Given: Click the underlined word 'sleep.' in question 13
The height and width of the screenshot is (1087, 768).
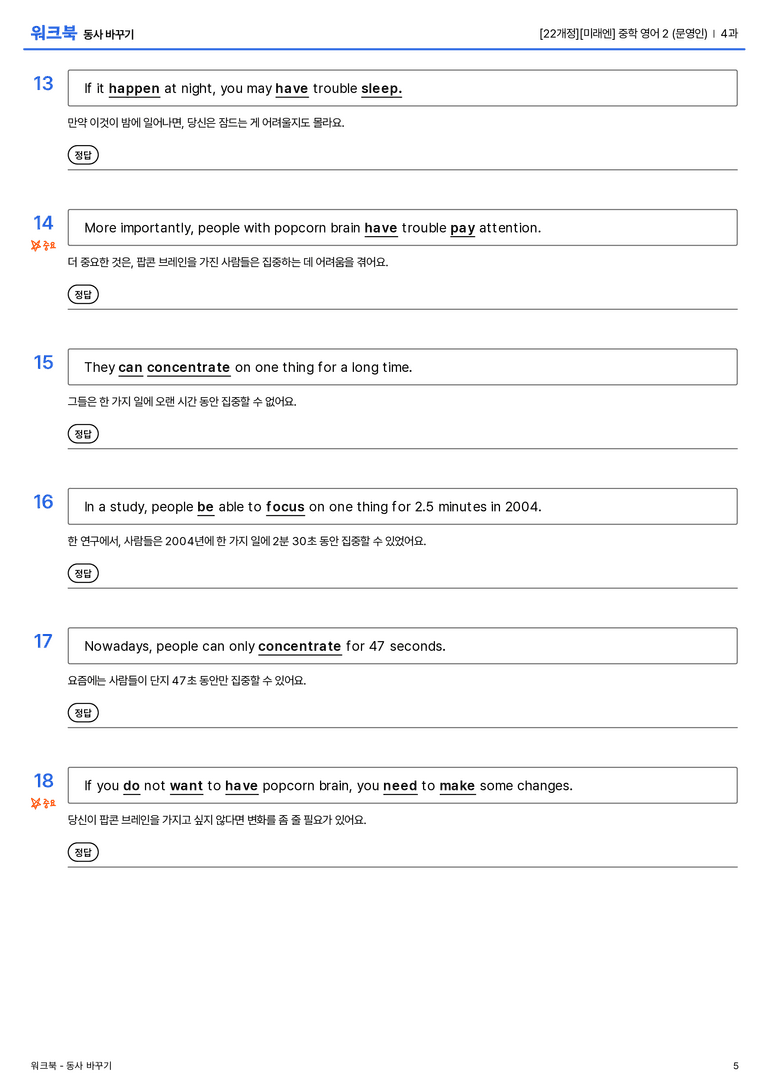Looking at the screenshot, I should 381,89.
